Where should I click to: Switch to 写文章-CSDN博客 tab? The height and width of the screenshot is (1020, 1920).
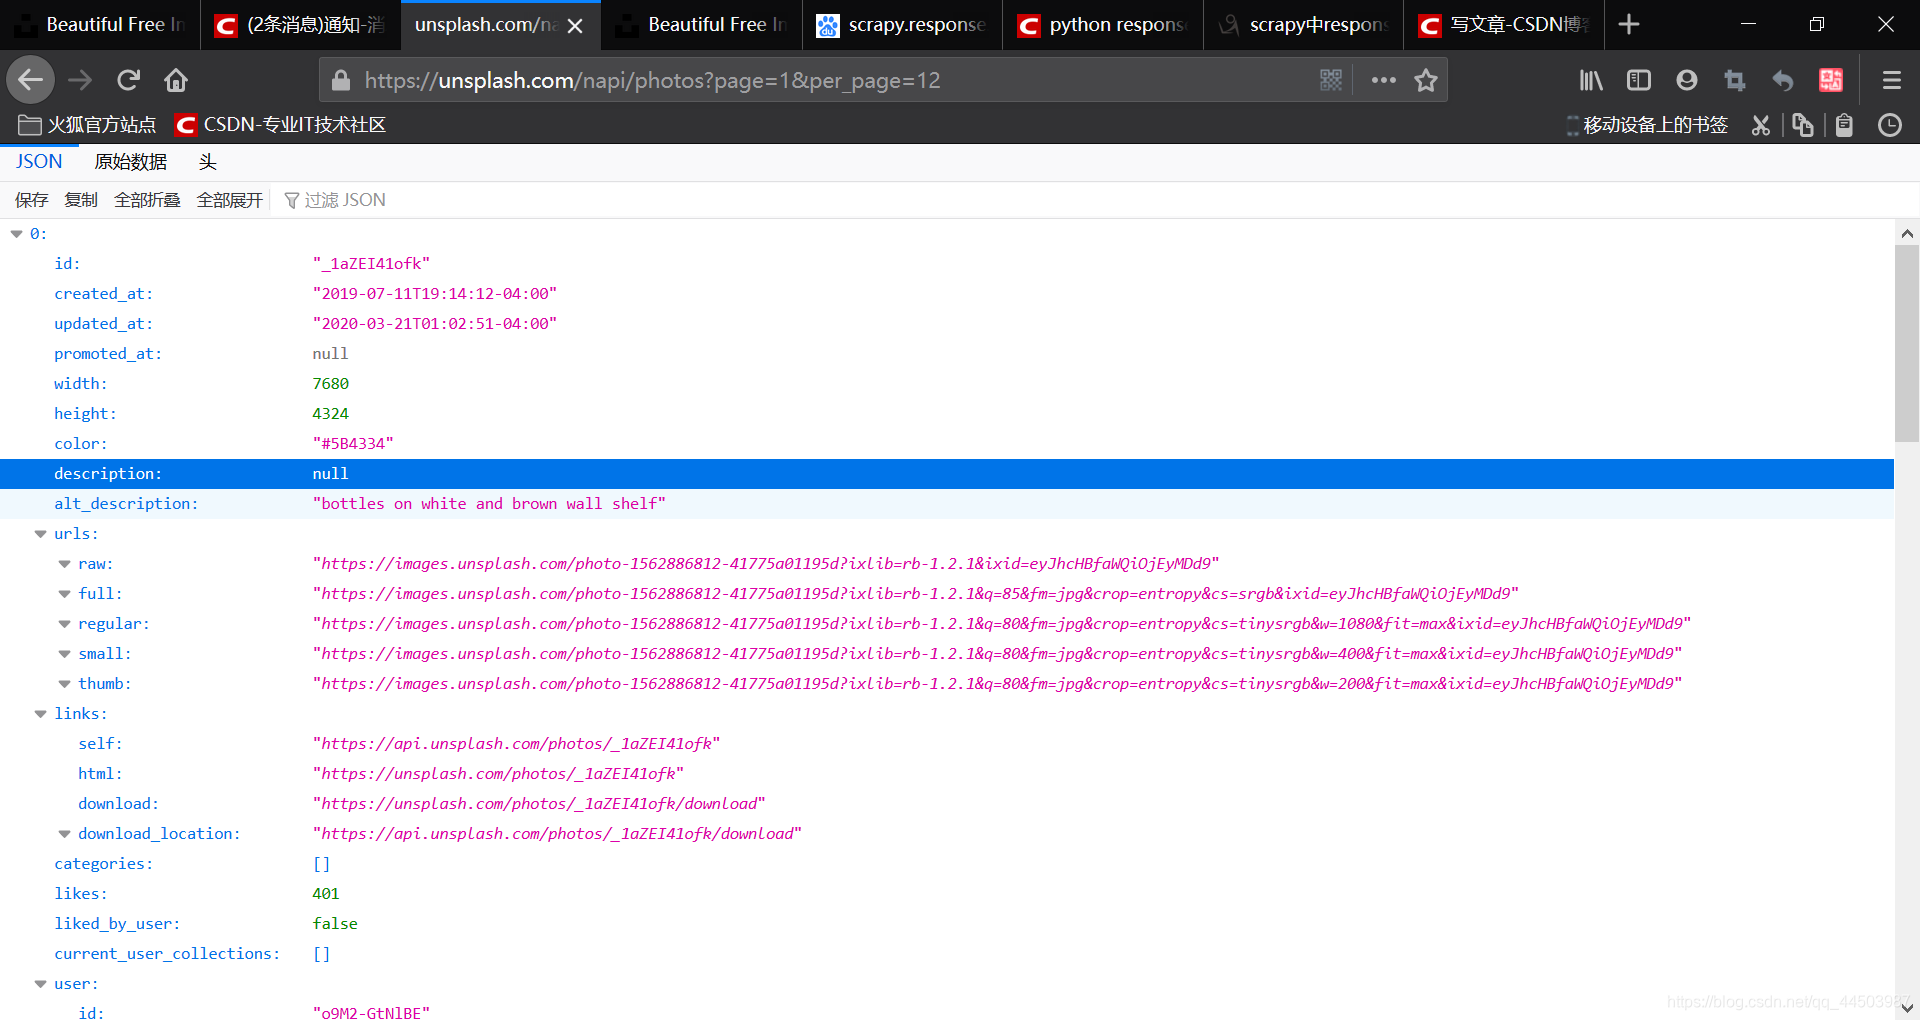click(1504, 25)
